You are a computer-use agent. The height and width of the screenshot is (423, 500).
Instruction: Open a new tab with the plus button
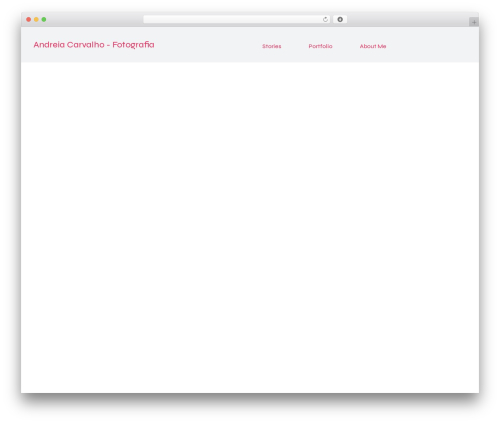point(474,22)
